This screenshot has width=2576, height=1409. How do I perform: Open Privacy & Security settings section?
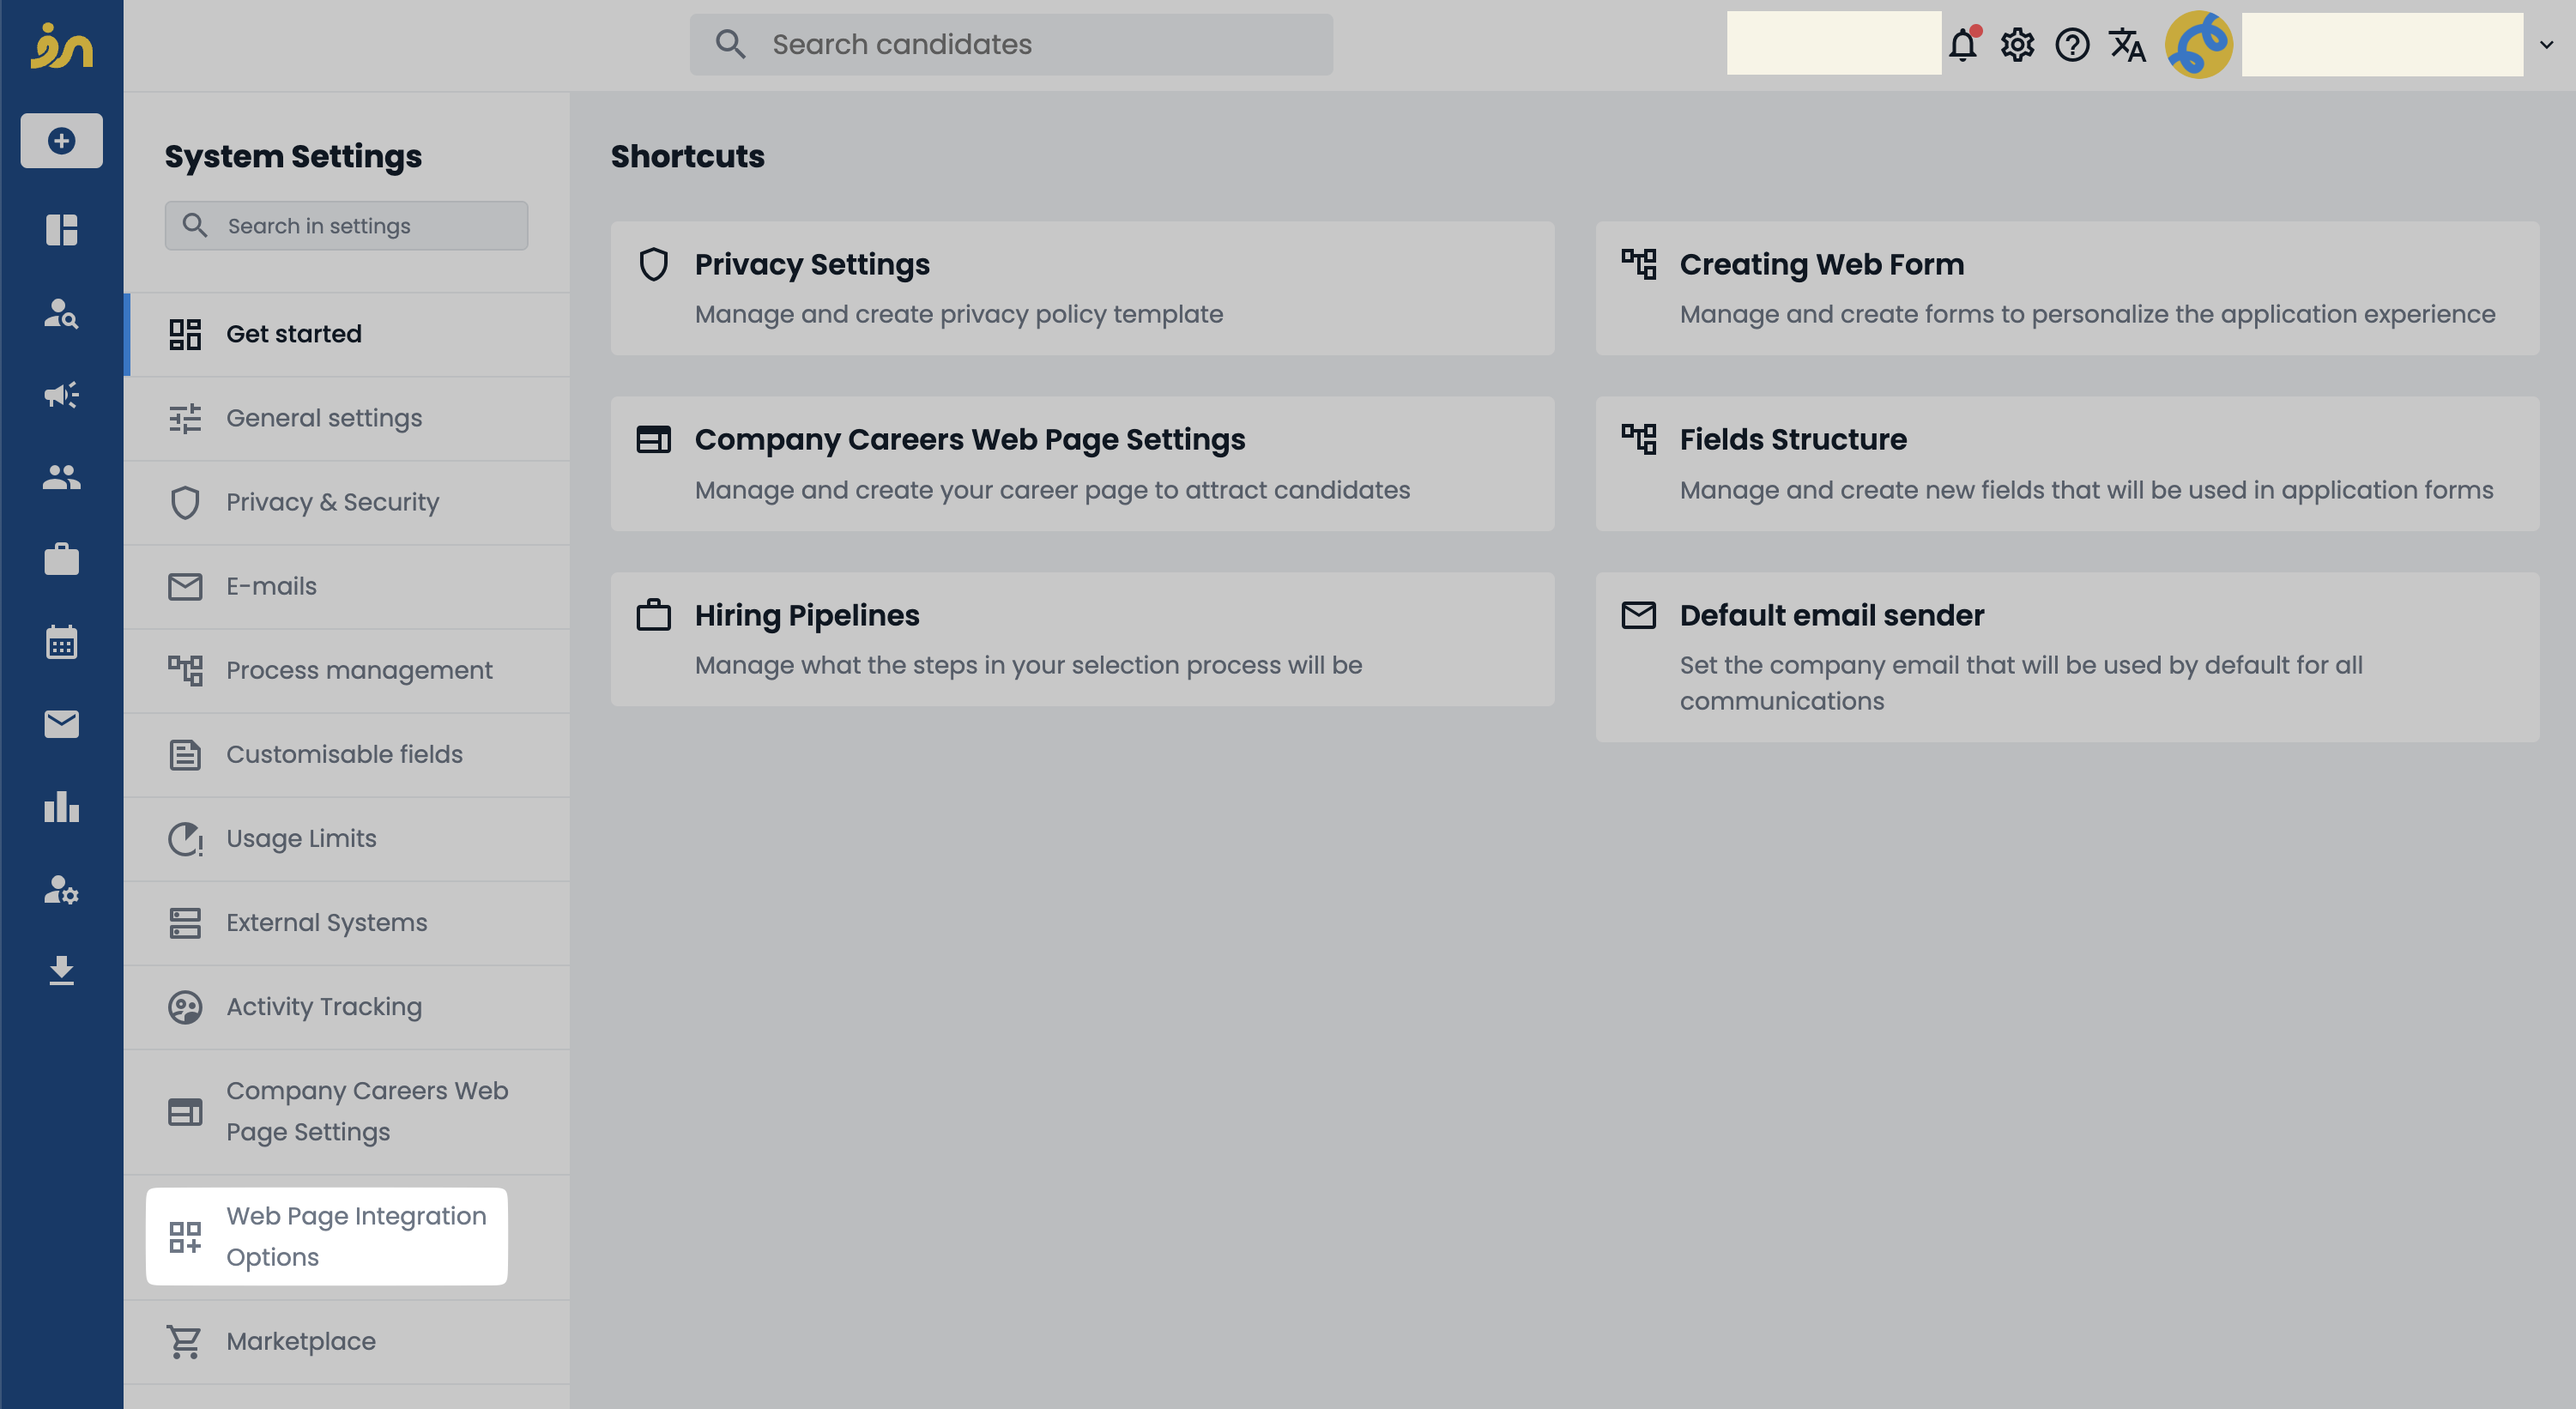pyautogui.click(x=332, y=502)
